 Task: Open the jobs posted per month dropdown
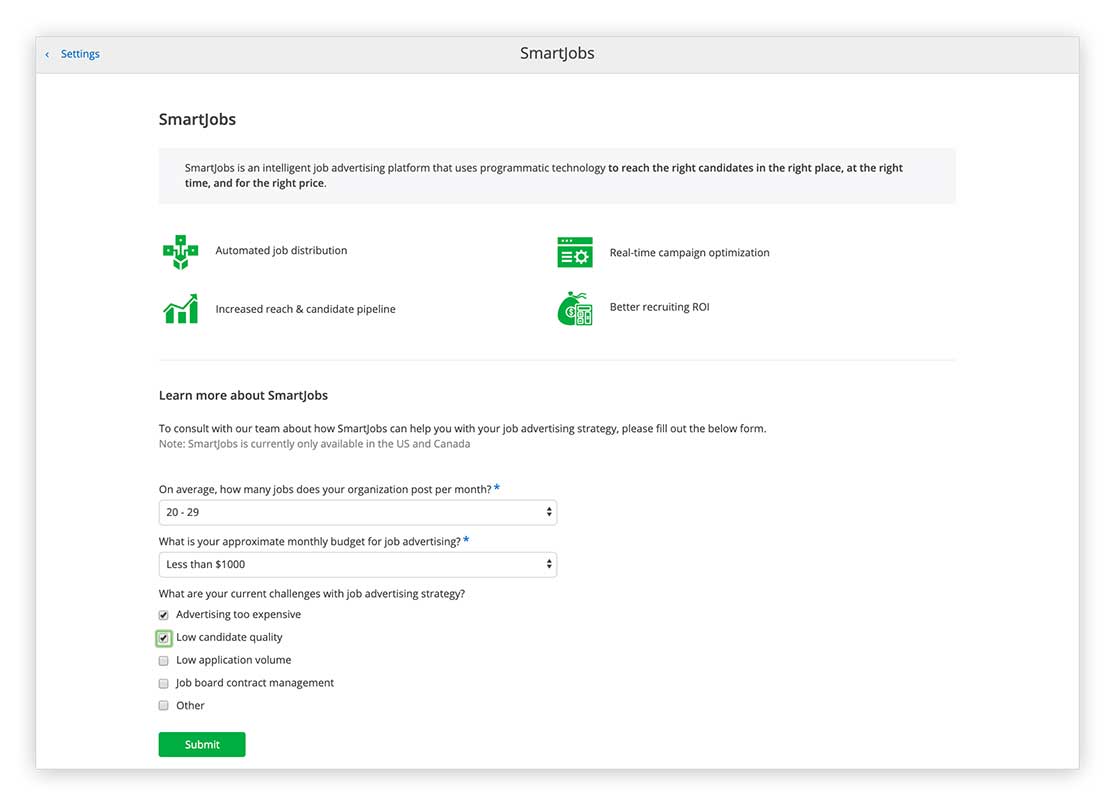tap(357, 512)
